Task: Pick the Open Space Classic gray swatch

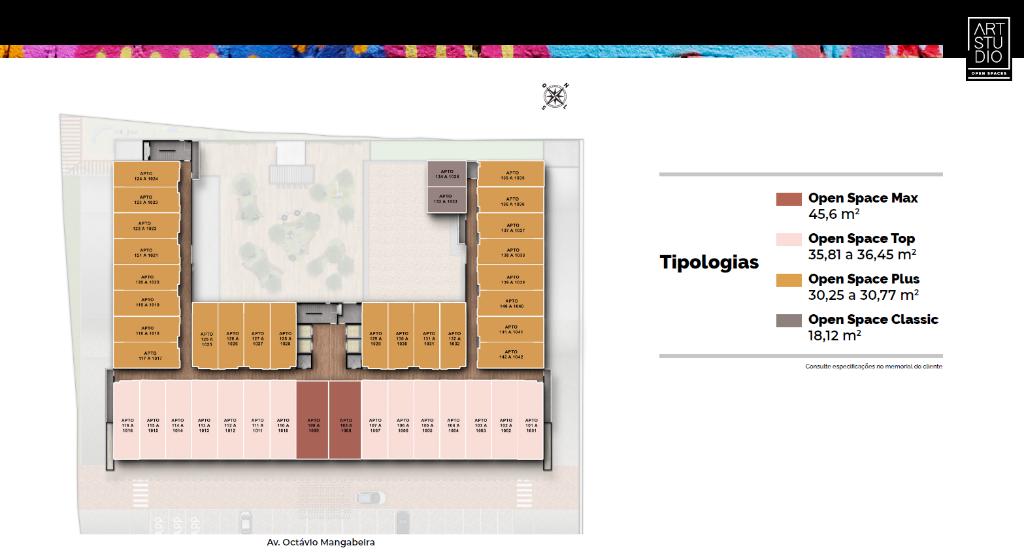Action: point(788,320)
